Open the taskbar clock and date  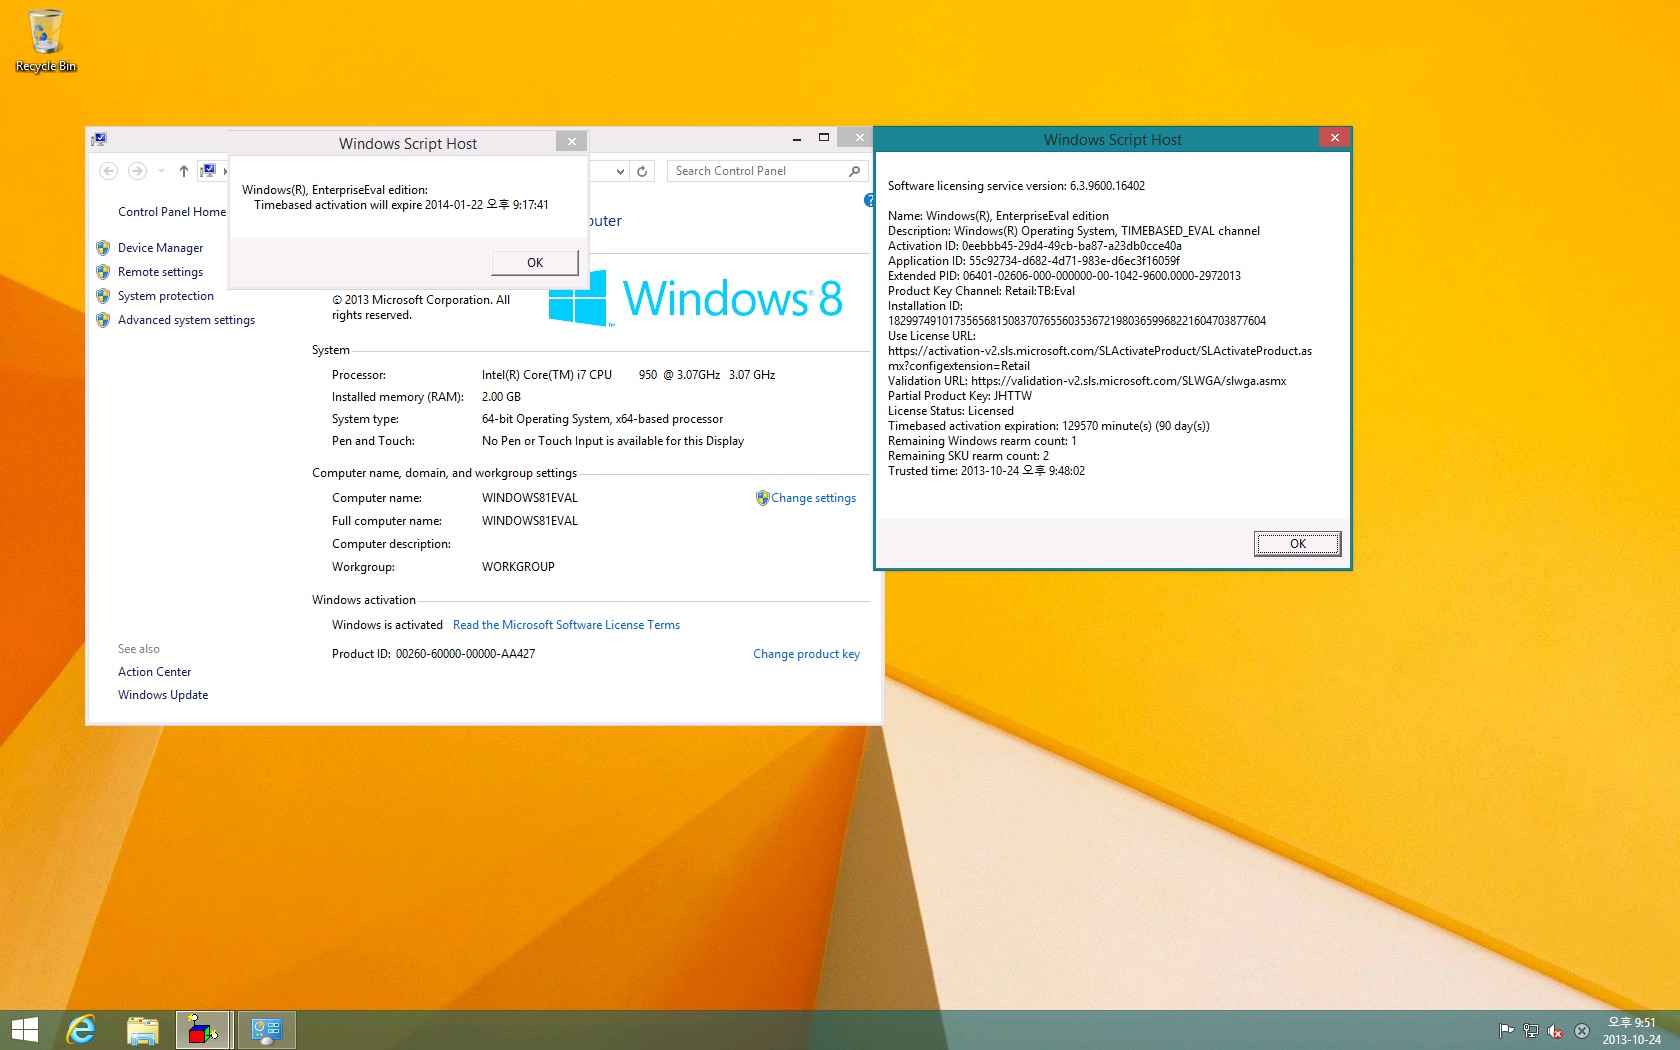[x=1632, y=1031]
